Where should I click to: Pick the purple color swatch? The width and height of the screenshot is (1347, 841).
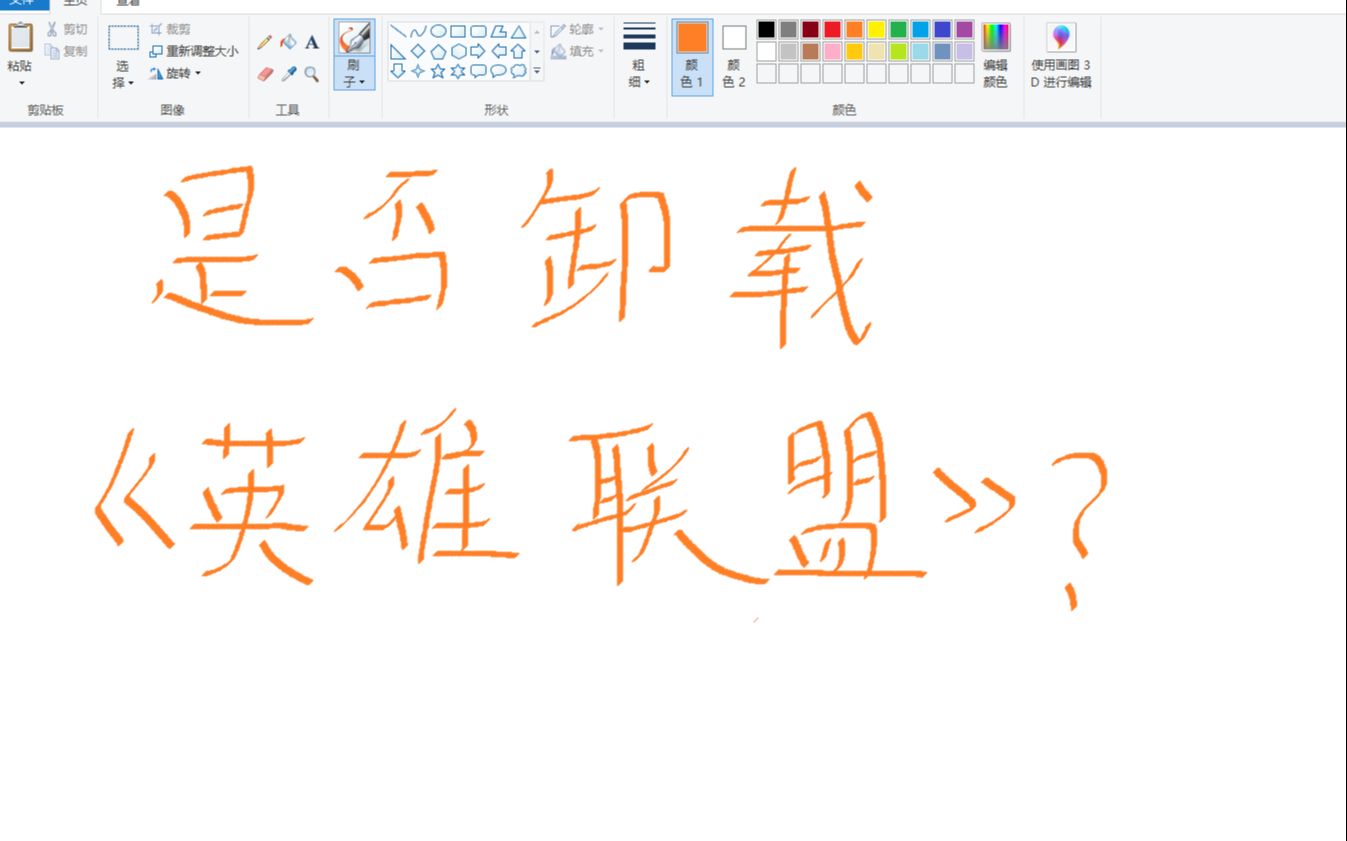(x=964, y=30)
